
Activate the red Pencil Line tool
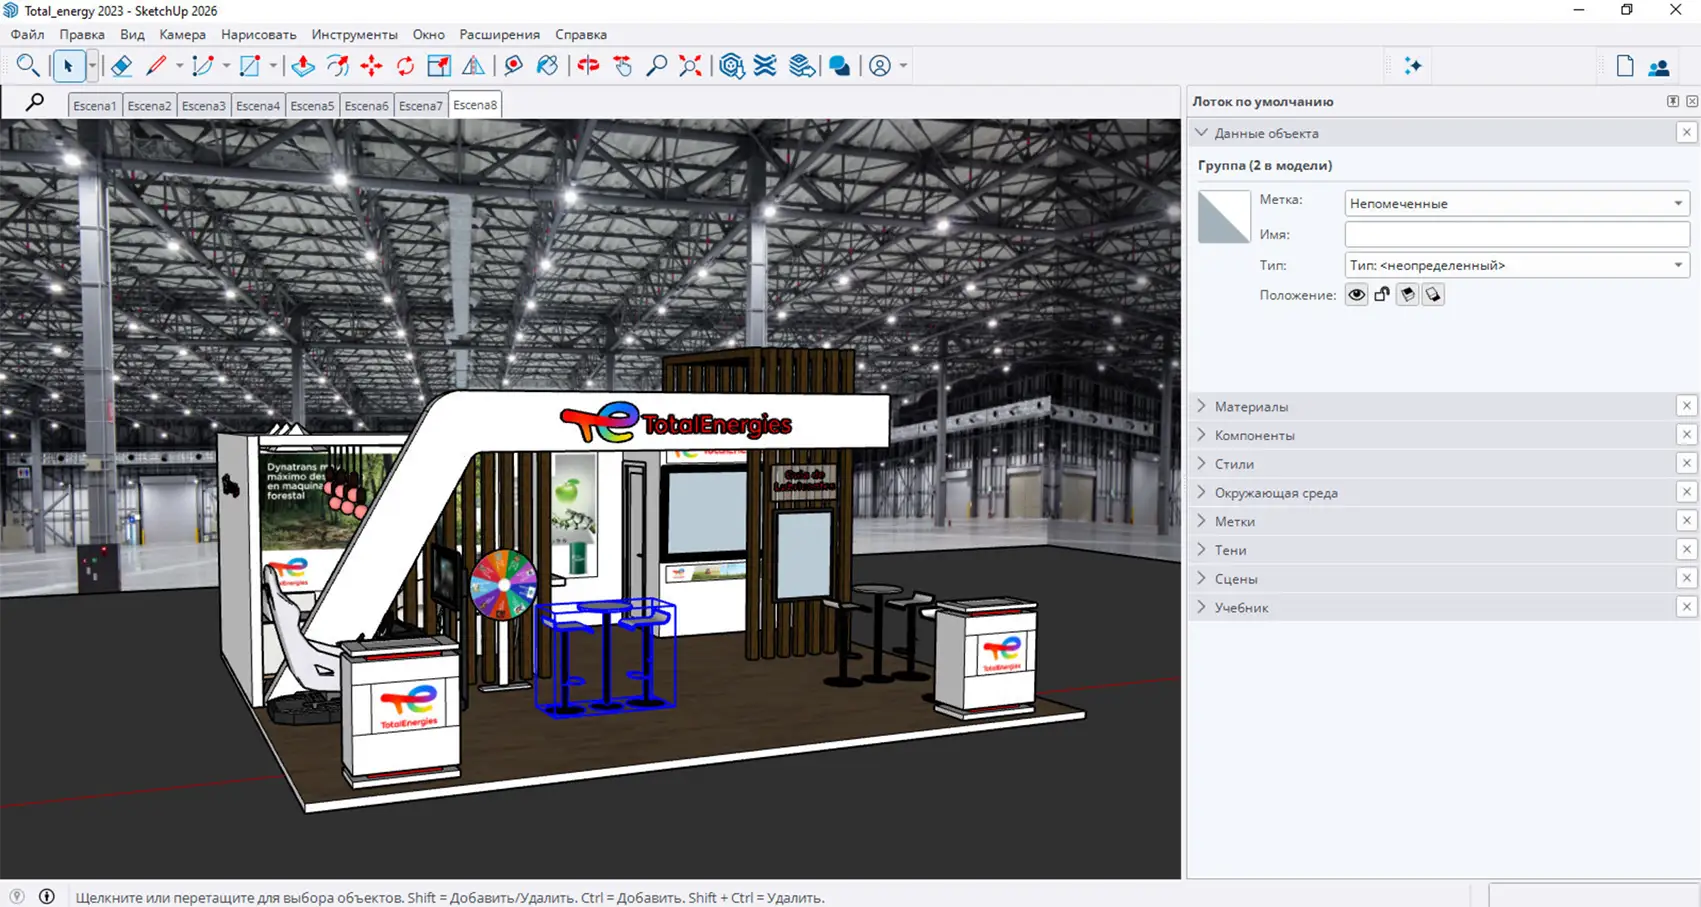click(156, 66)
